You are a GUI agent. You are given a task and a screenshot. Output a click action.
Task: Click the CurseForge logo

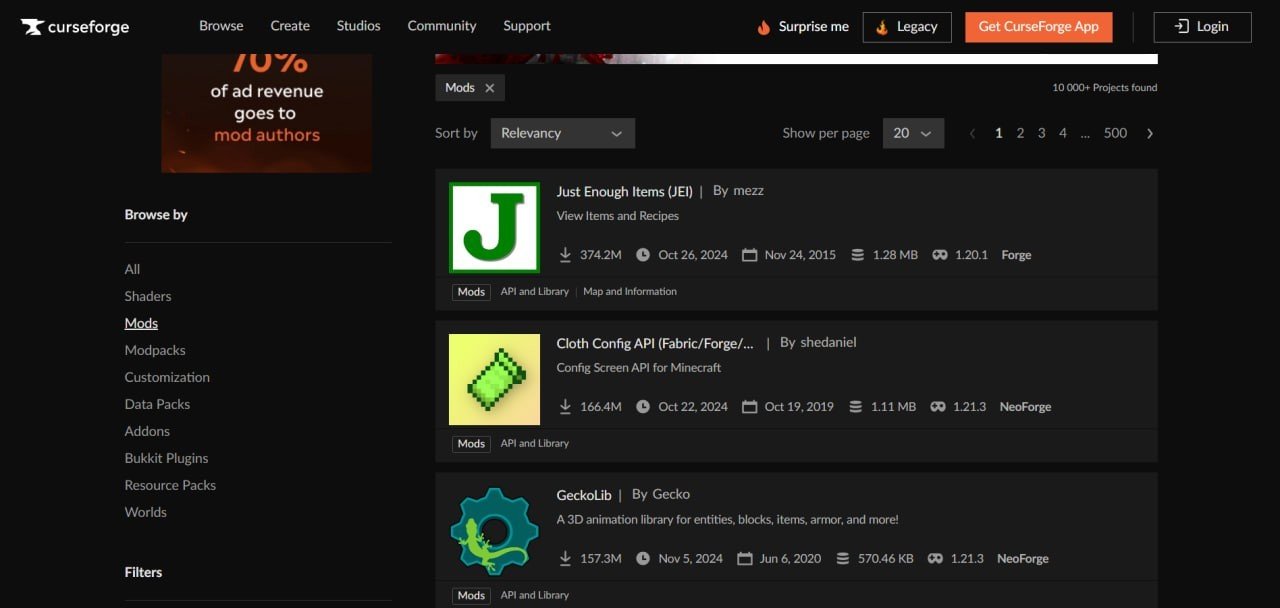75,27
